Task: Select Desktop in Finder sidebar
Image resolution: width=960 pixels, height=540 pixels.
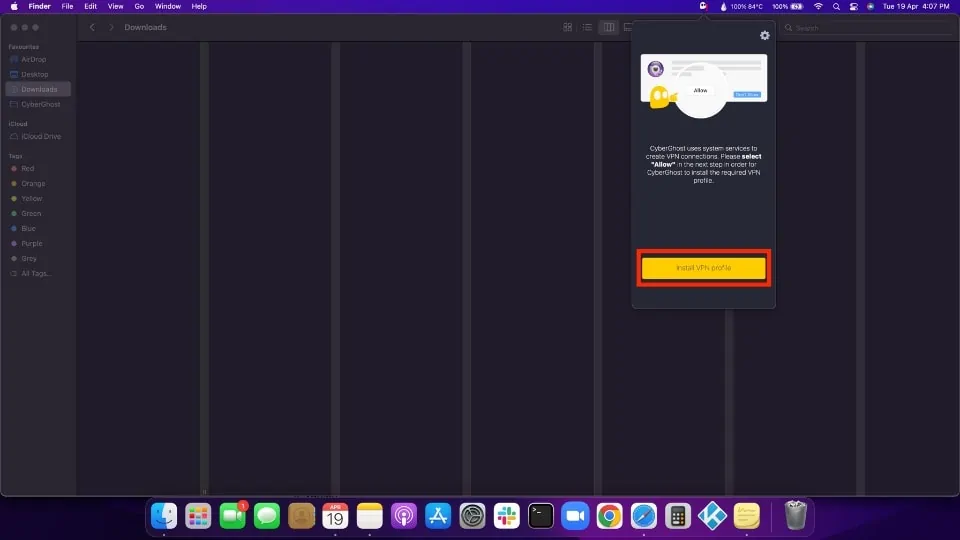Action: click(x=38, y=74)
